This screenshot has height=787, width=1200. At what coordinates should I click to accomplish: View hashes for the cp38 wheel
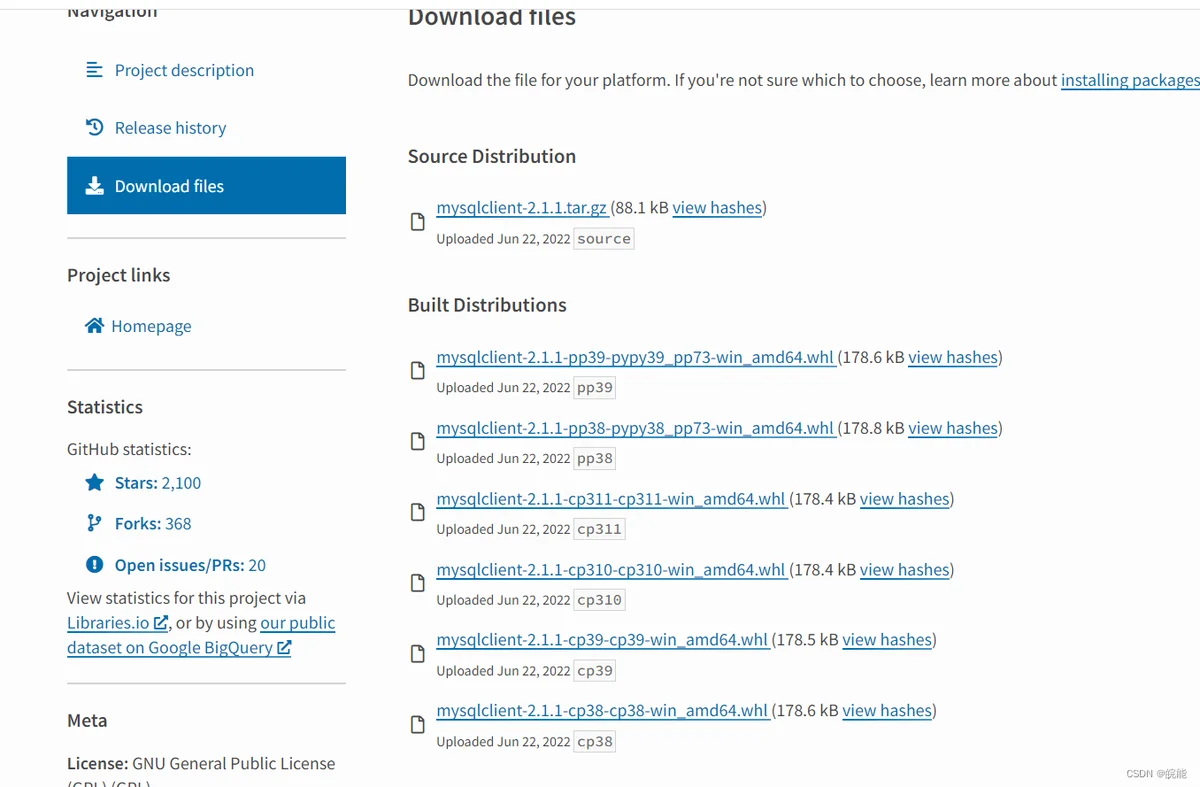(x=887, y=711)
